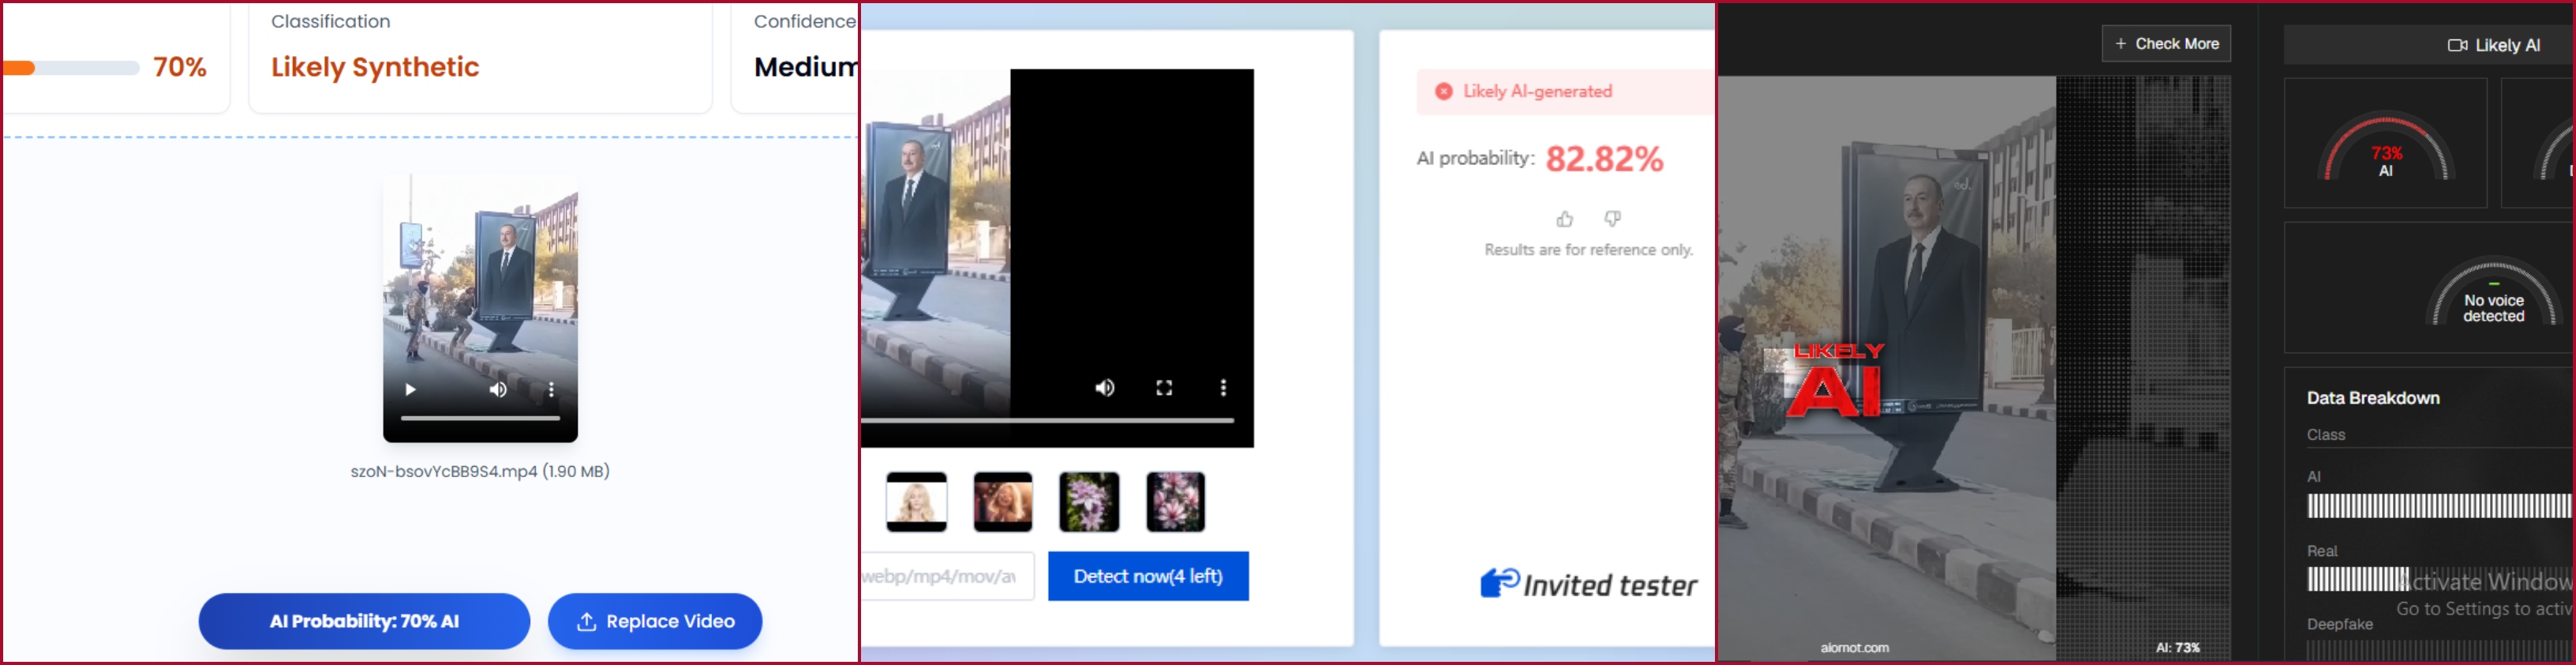Click the video camera icon beside Likely AI

2457,45
